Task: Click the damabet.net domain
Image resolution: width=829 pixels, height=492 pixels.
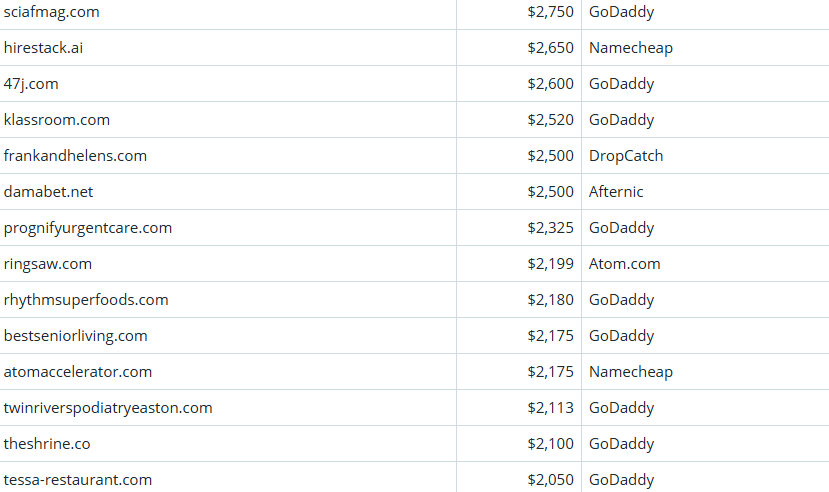Action: (48, 192)
